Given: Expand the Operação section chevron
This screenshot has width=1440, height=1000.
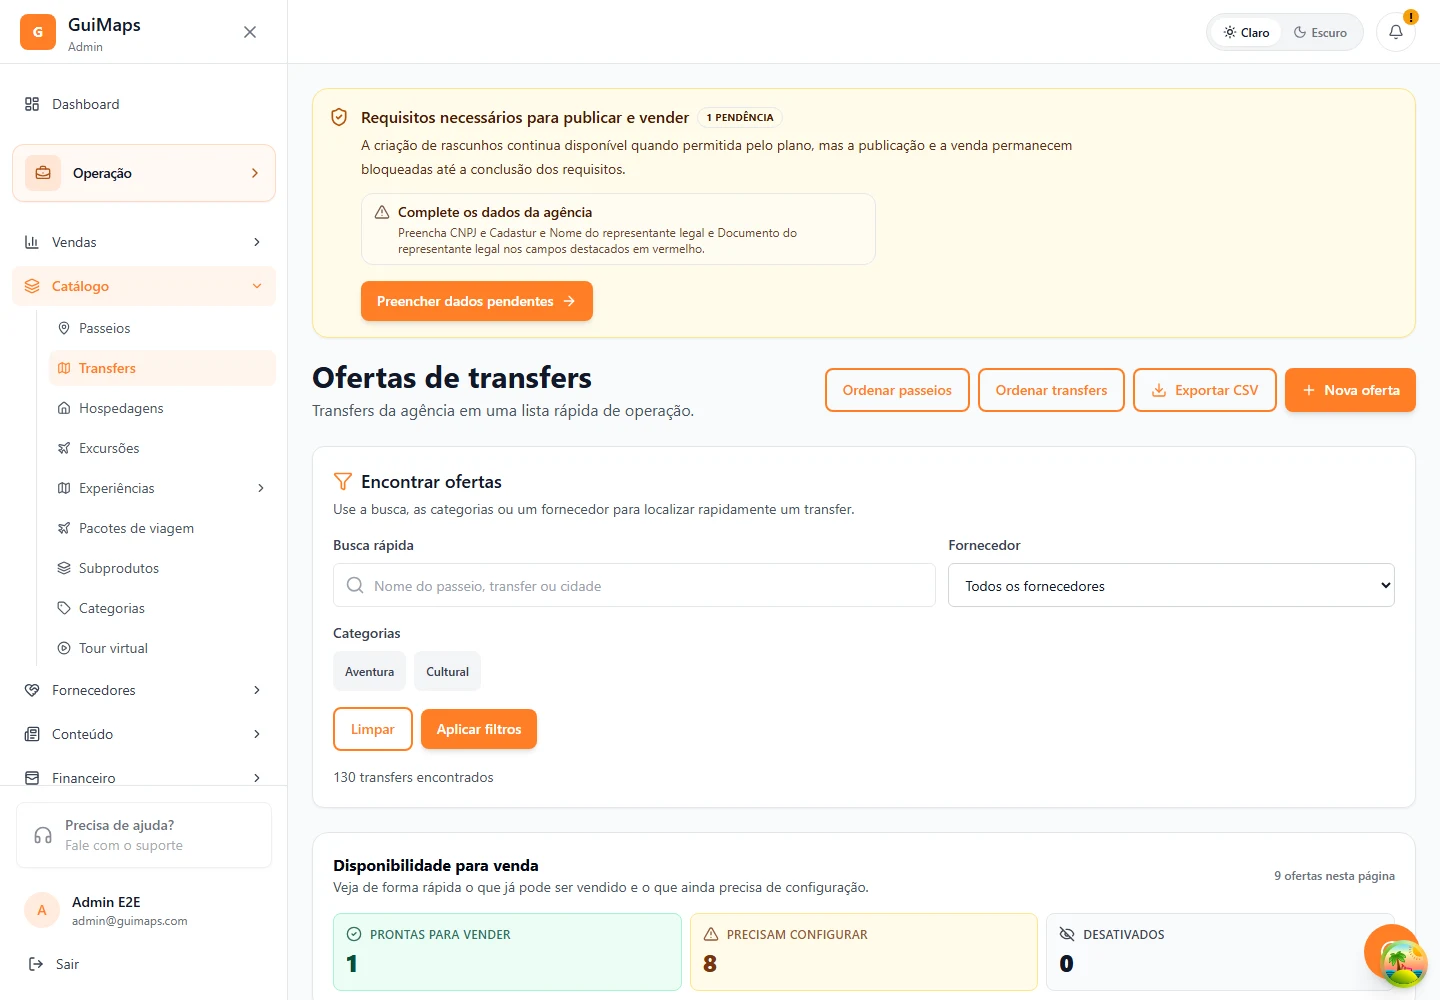Looking at the screenshot, I should (x=255, y=173).
